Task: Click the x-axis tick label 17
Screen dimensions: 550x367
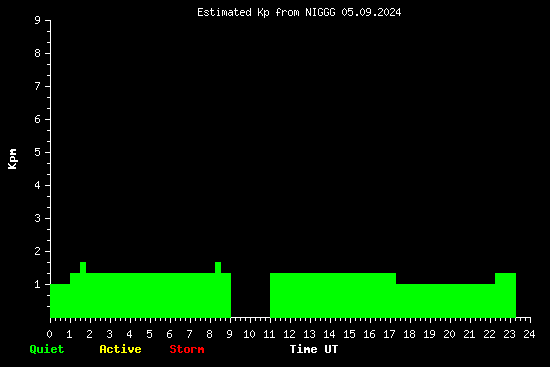Action: point(389,334)
